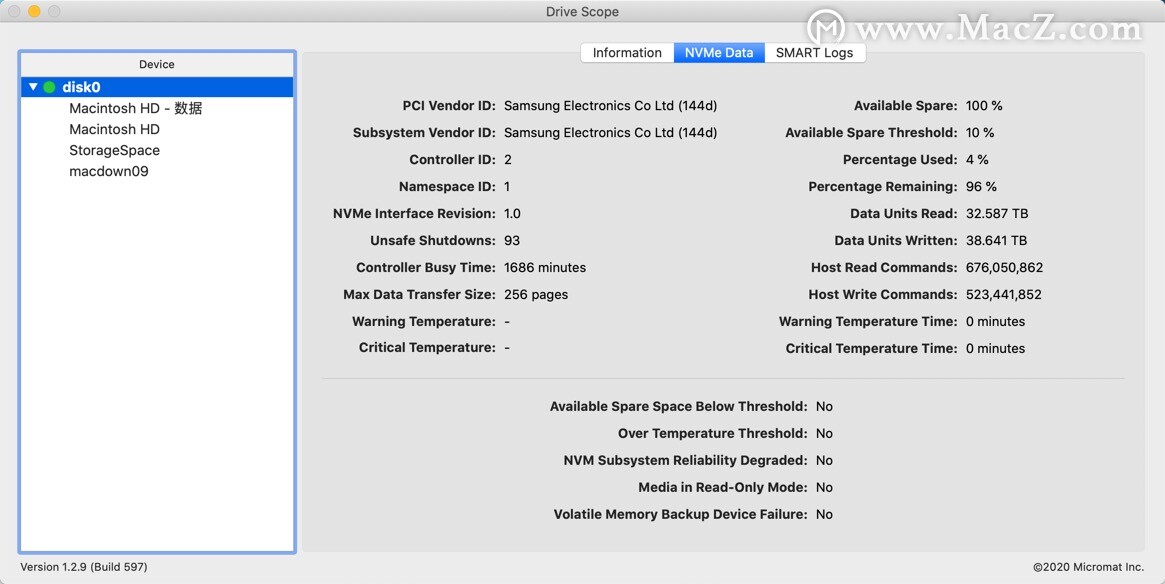Image resolution: width=1165 pixels, height=584 pixels.
Task: Click the 676,050,862 host read commands value
Action: (1005, 267)
